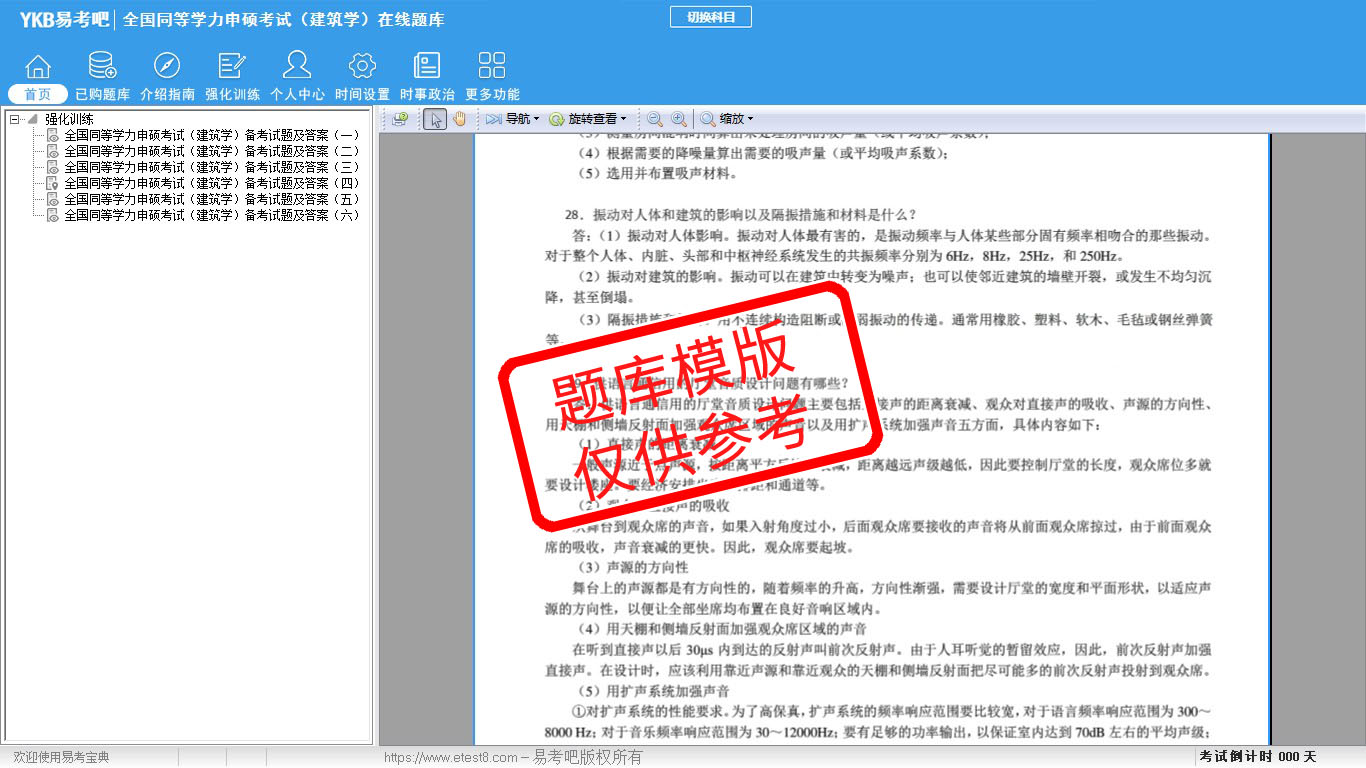
Task: Click the zoom in magnifier icon
Action: 679,119
